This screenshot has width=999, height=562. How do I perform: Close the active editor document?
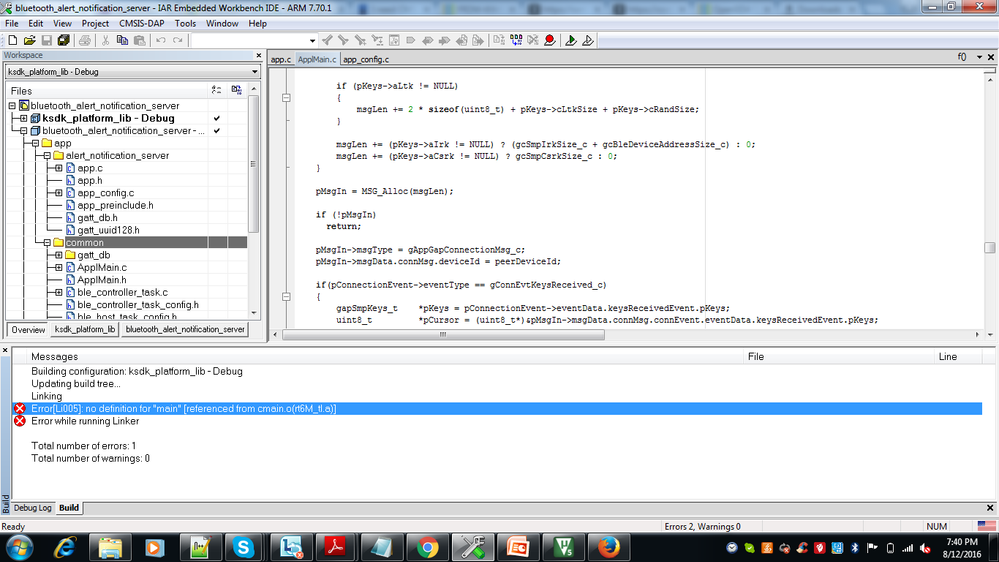tap(991, 57)
